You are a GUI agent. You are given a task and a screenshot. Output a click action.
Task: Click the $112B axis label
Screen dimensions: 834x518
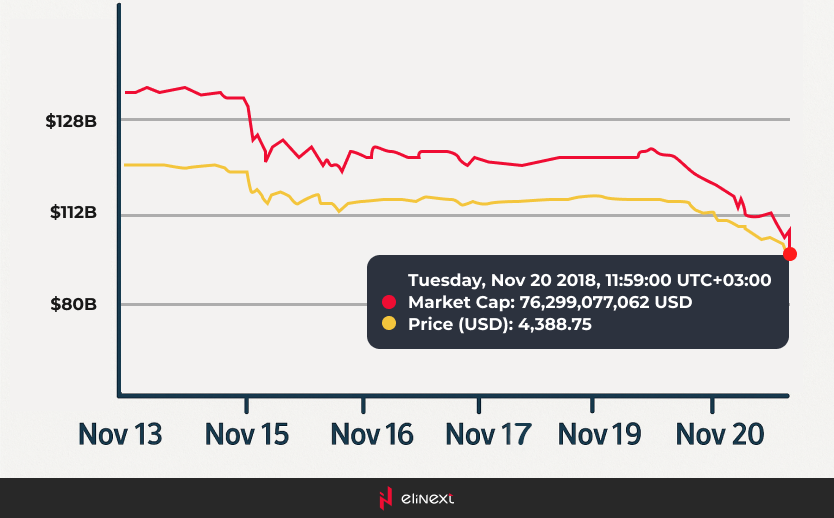click(71, 213)
